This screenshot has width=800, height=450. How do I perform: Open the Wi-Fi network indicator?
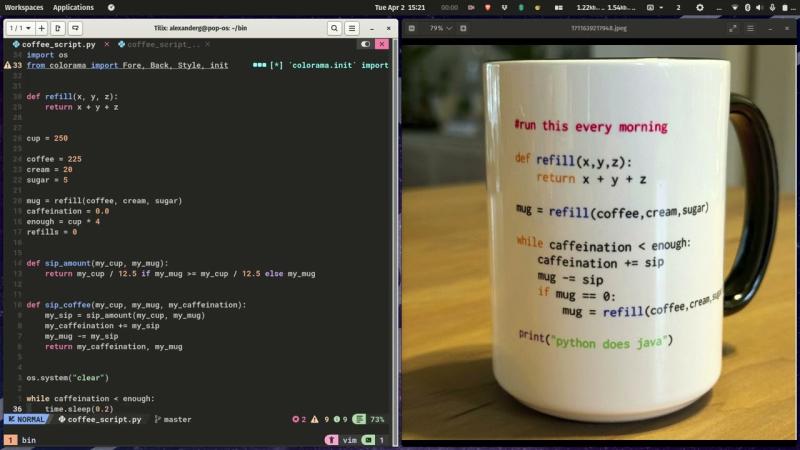pyautogui.click(x=735, y=8)
